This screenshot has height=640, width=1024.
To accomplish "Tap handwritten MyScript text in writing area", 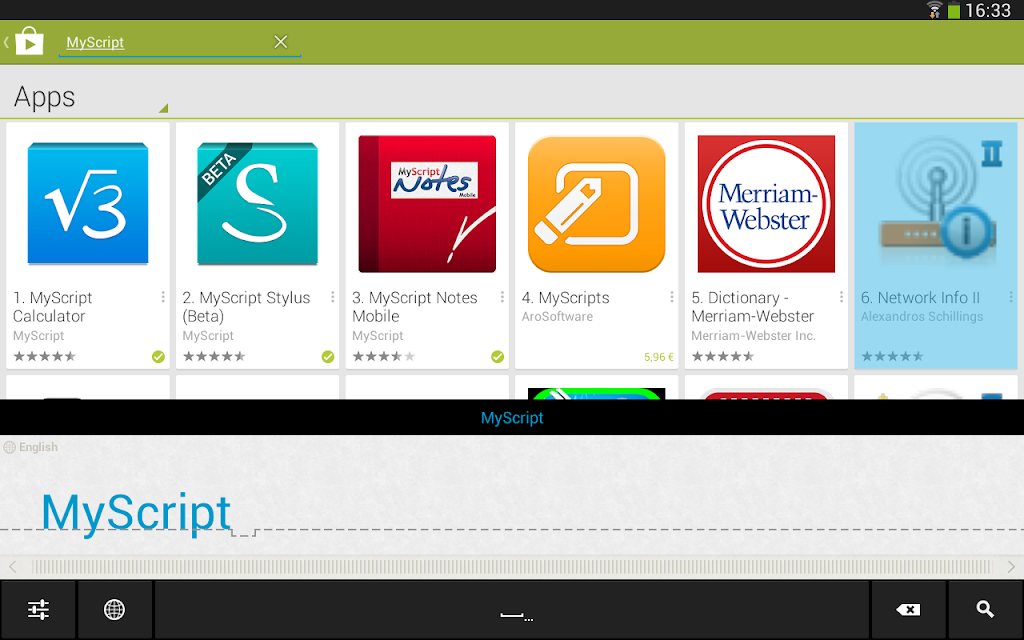I will click(x=136, y=513).
